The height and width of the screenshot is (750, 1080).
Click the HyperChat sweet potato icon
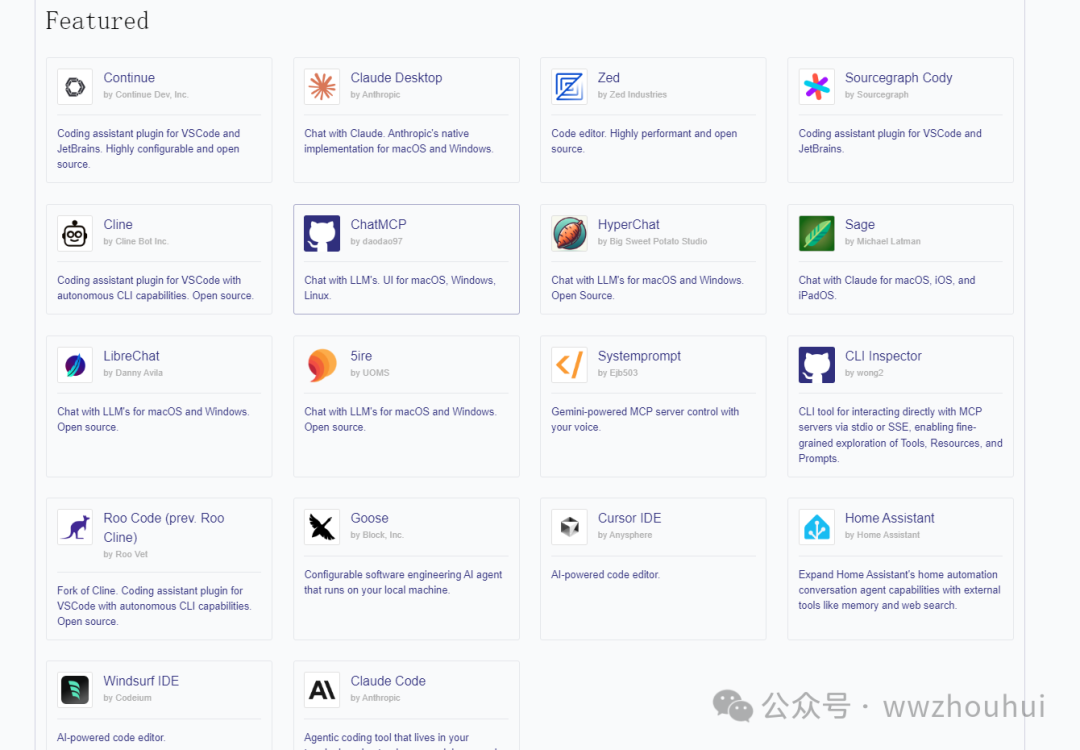569,234
